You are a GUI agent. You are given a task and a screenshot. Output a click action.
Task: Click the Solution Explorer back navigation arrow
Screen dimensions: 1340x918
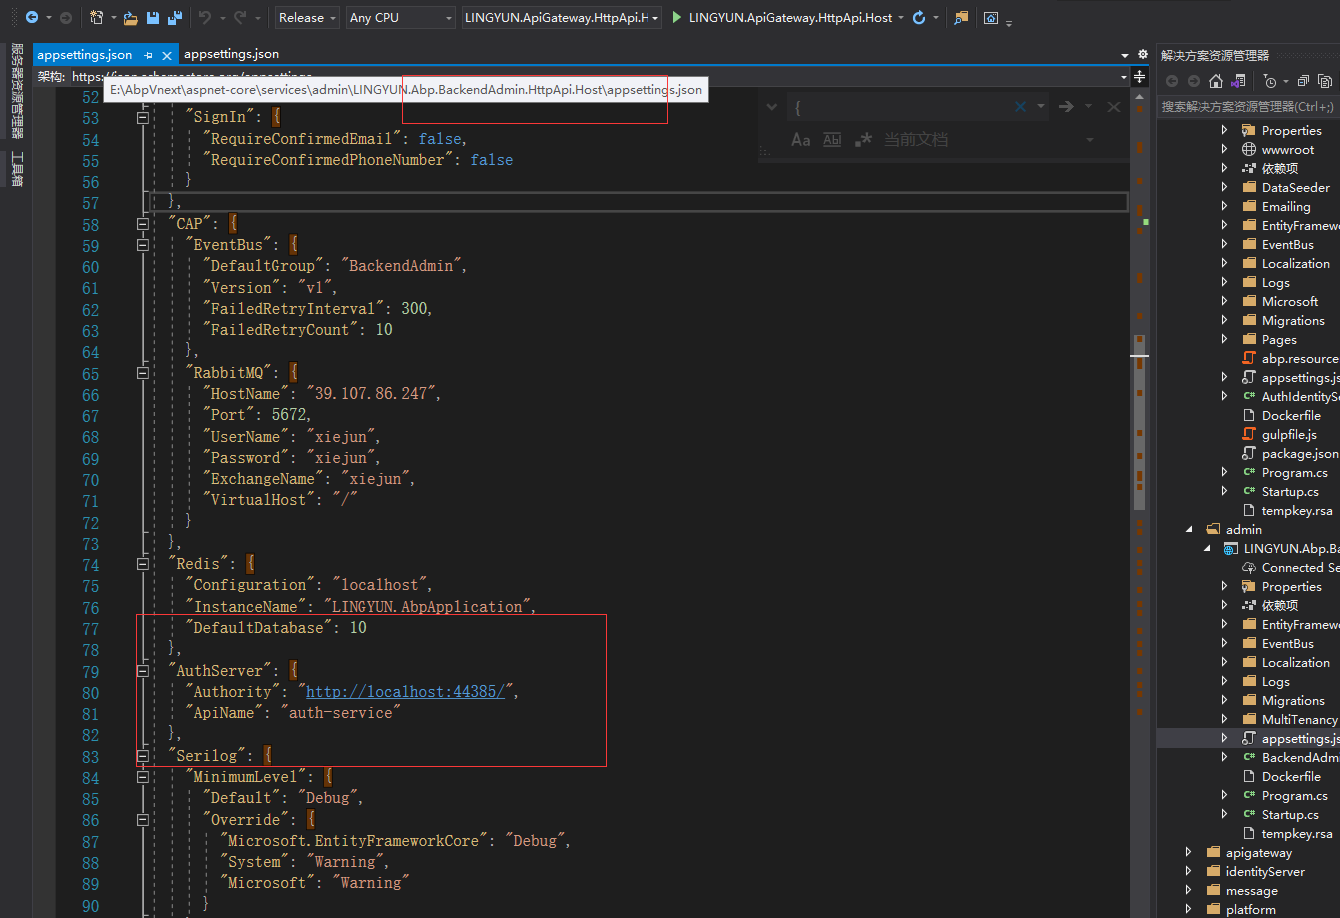[1172, 80]
